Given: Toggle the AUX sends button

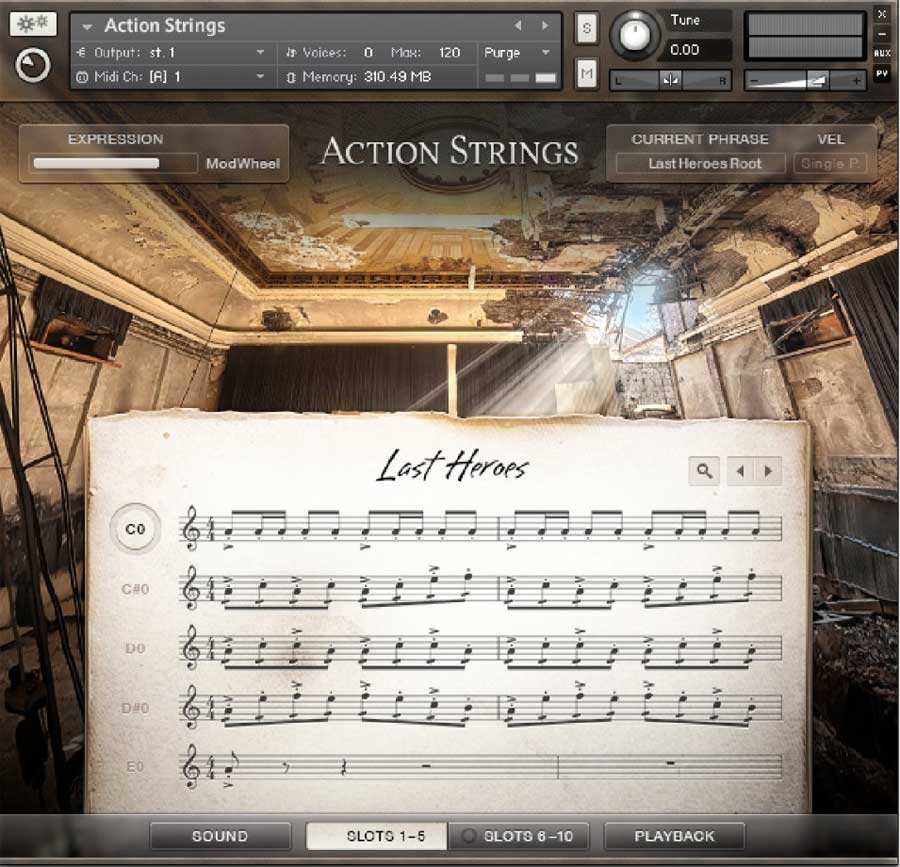Looking at the screenshot, I should point(882,53).
